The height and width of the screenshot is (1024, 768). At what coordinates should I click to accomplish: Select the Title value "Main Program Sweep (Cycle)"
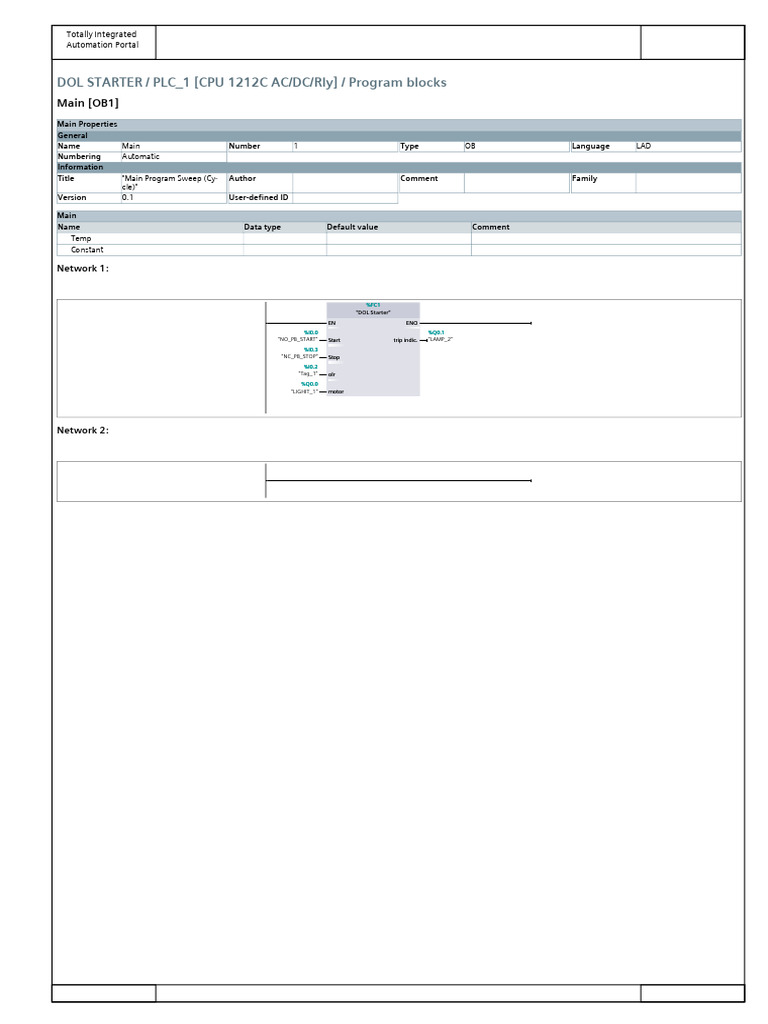click(170, 183)
